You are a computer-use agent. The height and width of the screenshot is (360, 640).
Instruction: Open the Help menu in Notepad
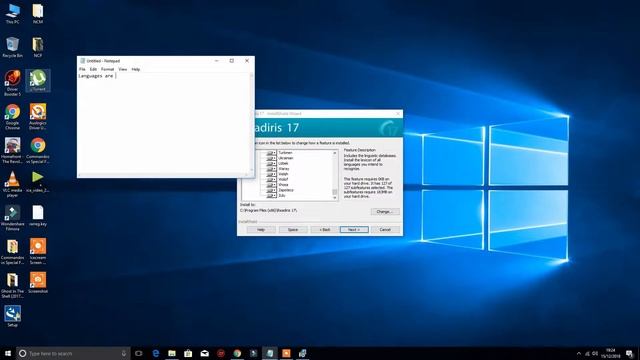[x=136, y=69]
